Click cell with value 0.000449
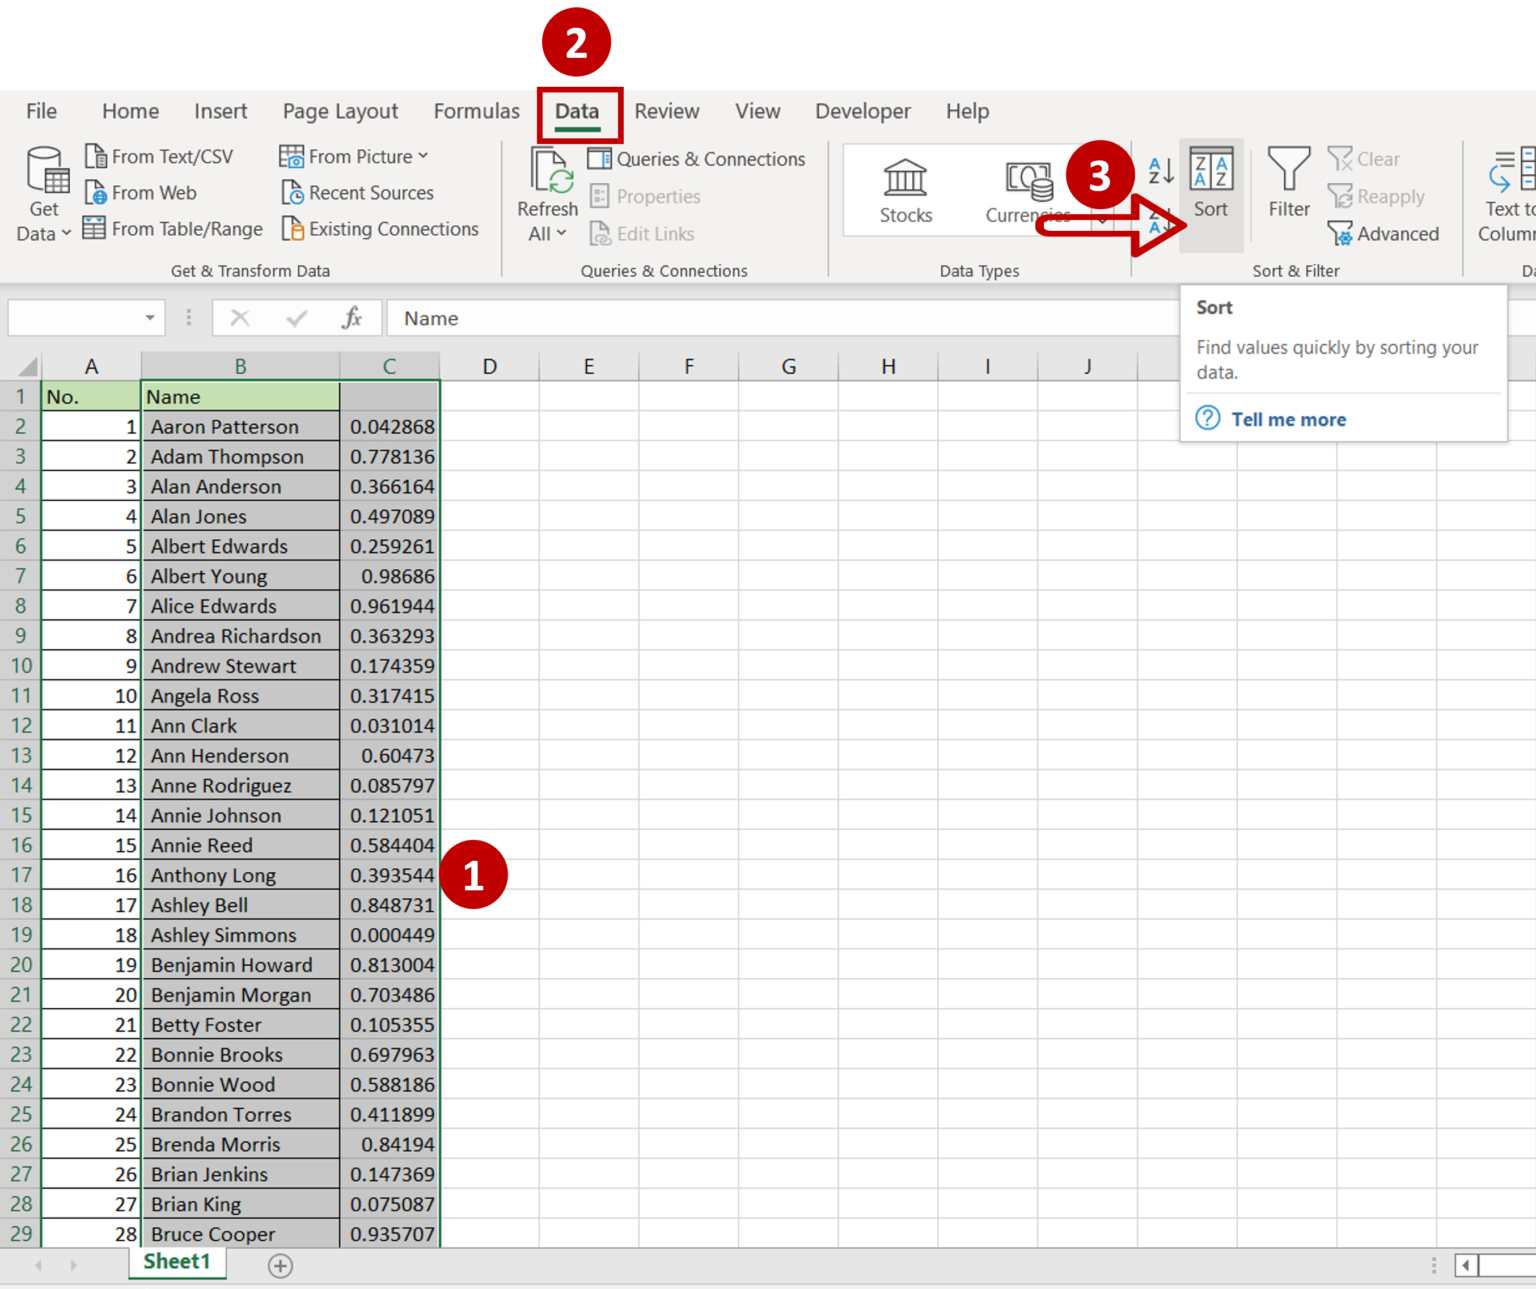 (390, 935)
